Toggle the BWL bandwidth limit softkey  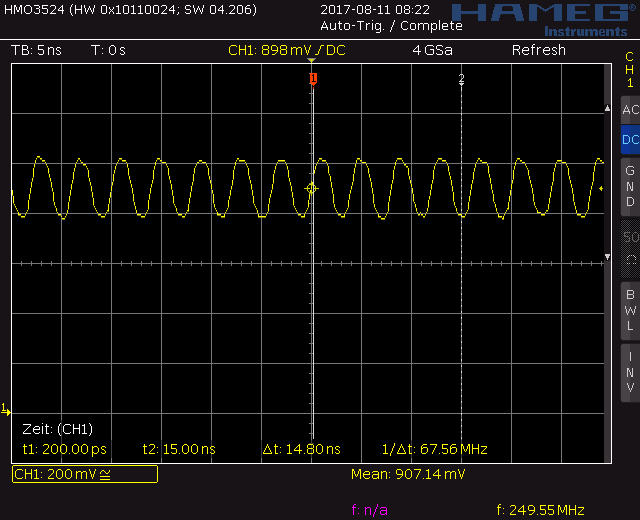tap(630, 310)
